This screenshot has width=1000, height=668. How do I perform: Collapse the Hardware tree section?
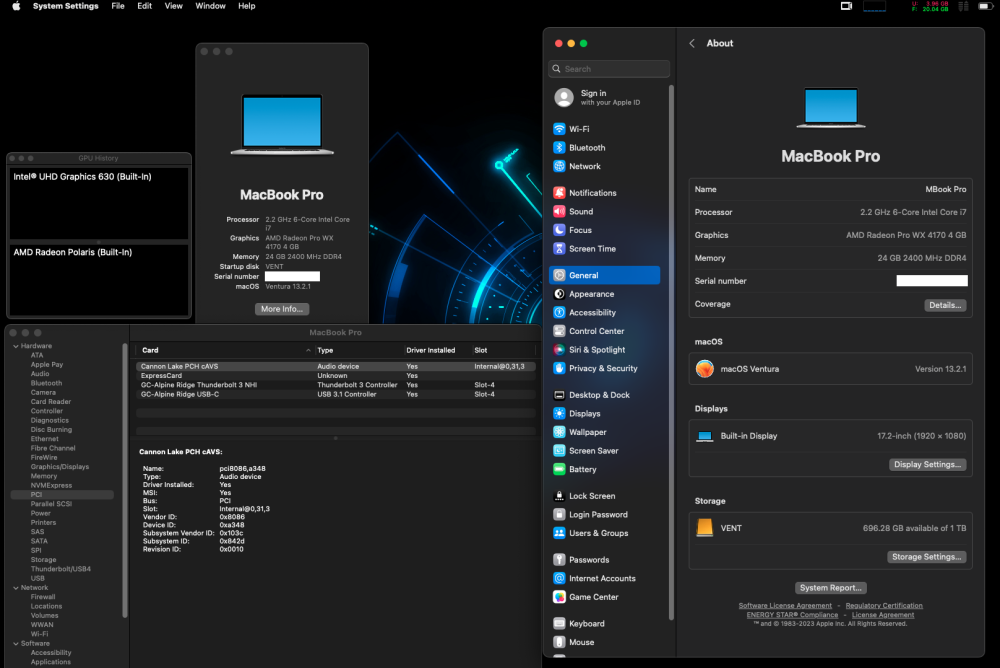(16, 346)
